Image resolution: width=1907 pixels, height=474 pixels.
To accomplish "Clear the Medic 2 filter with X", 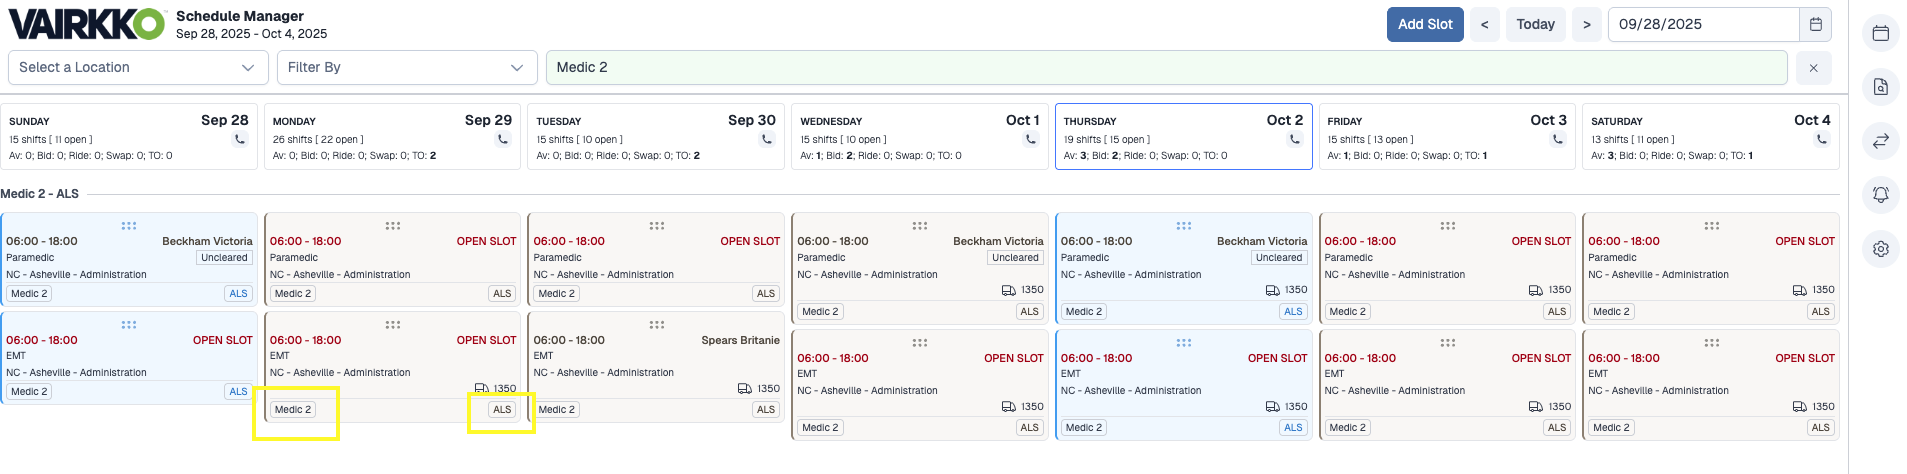I will click(x=1813, y=68).
